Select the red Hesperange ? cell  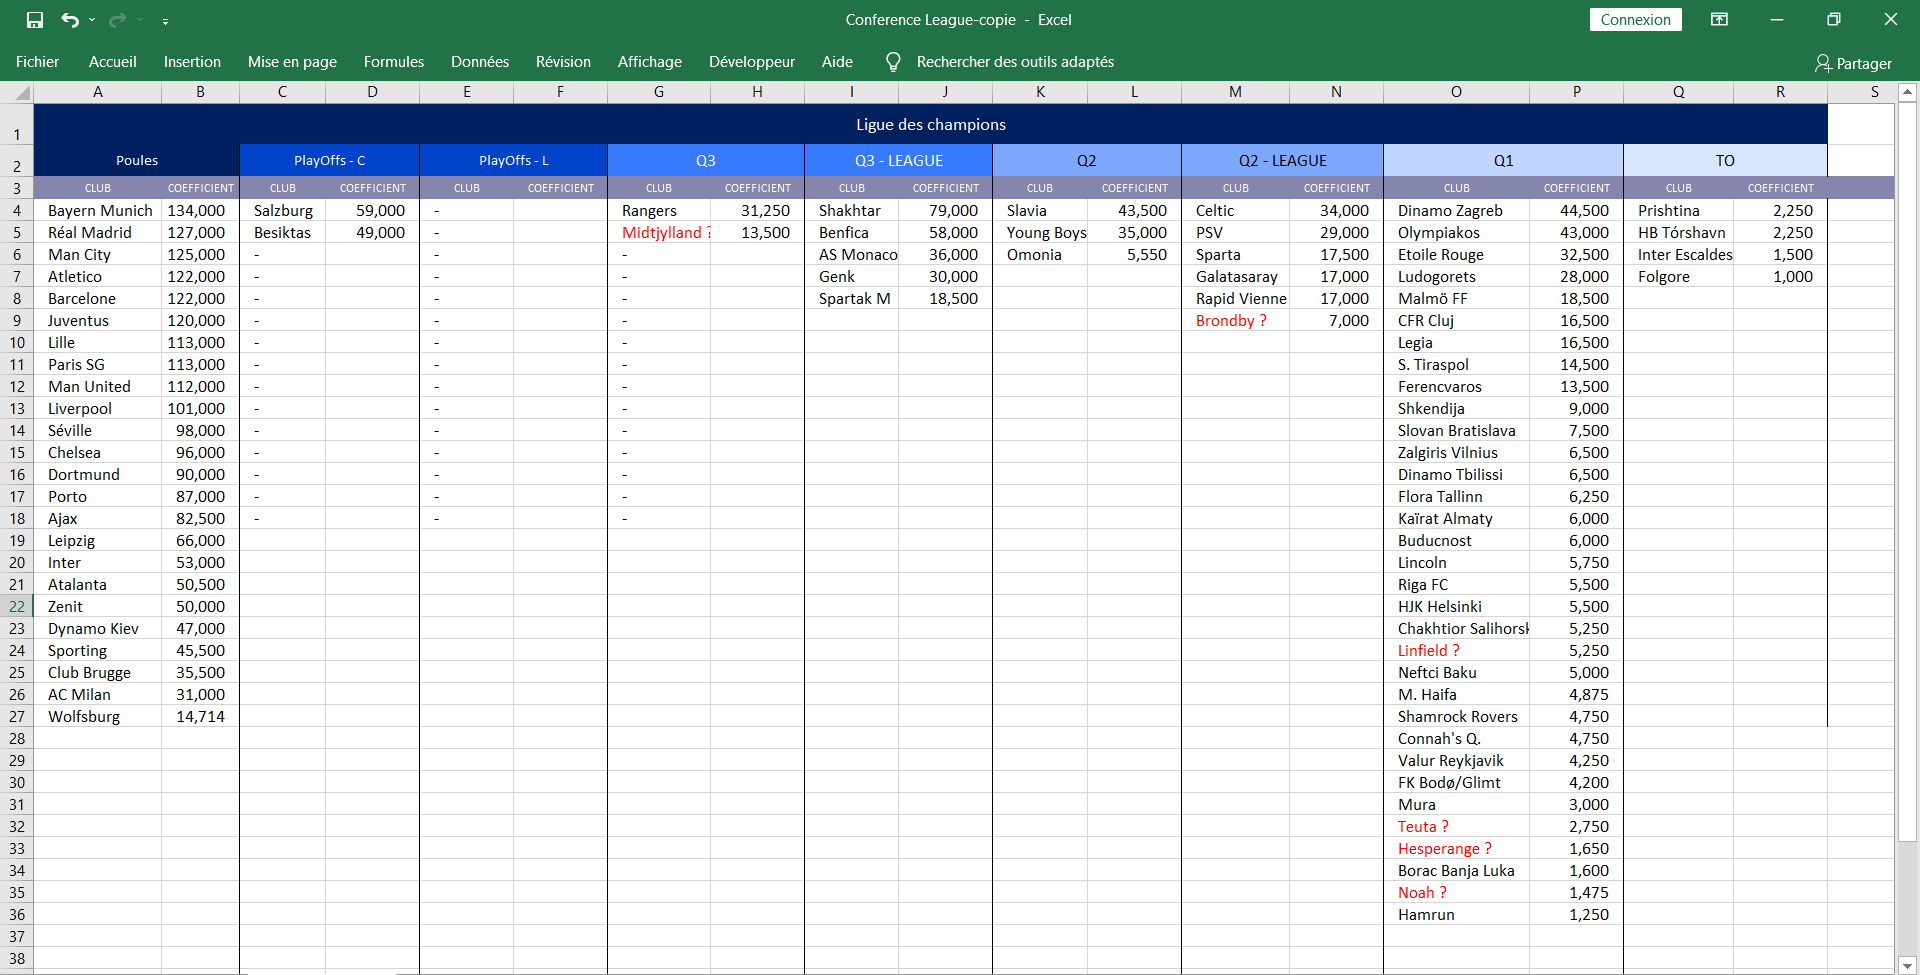pos(1457,849)
